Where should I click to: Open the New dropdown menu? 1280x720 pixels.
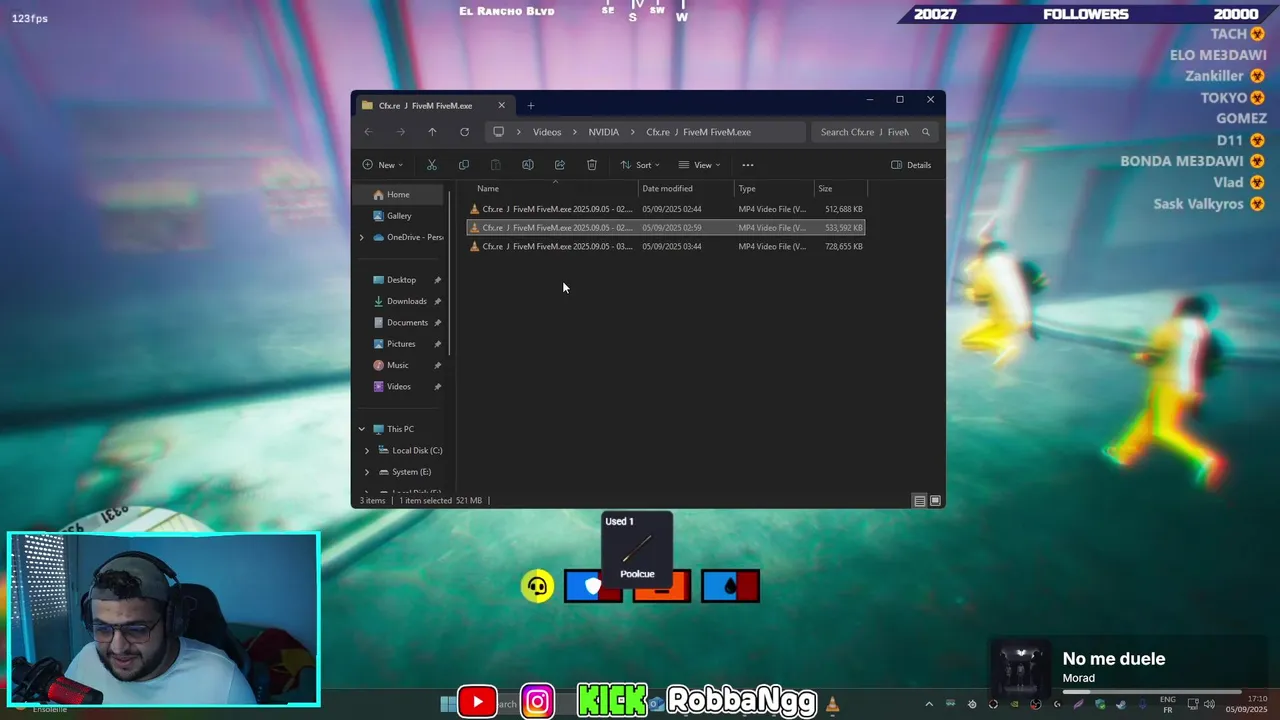click(x=383, y=165)
